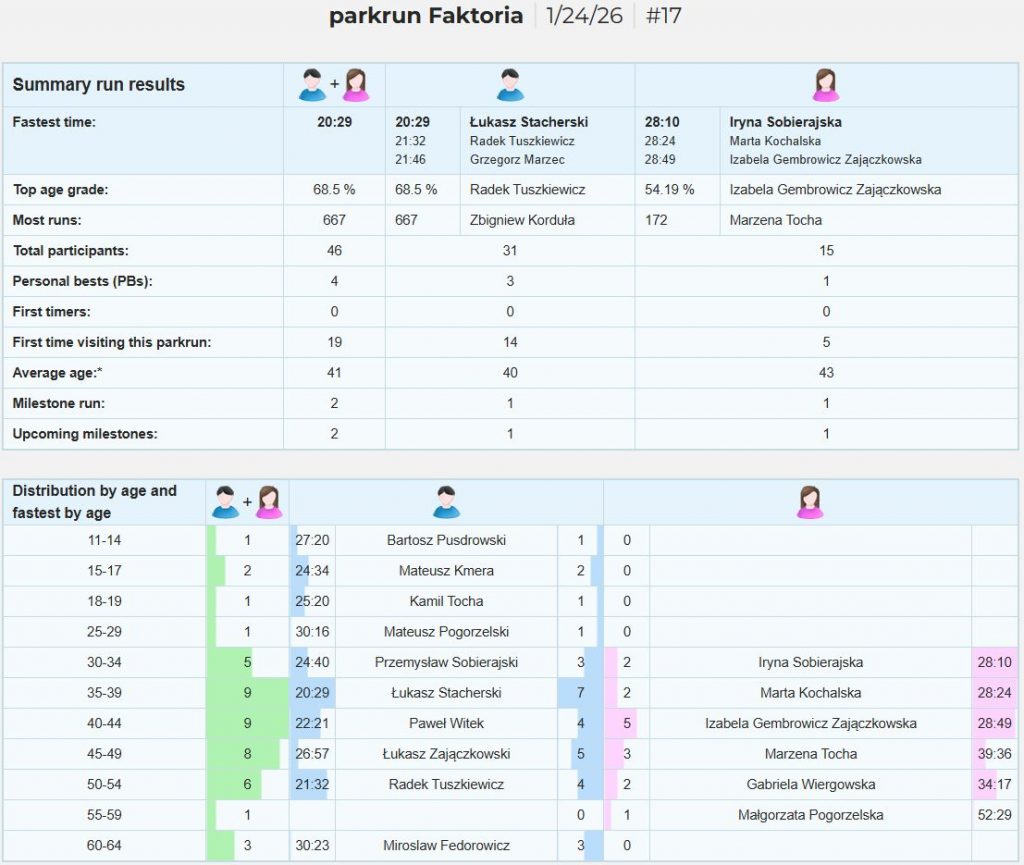Open Iryna Sobierajska in fastest female times
Image resolution: width=1024 pixels, height=865 pixels.
click(785, 122)
